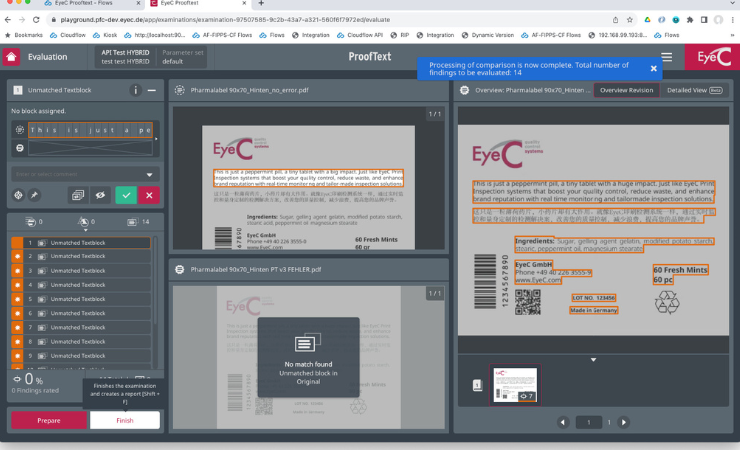Click orange status marker of finding 8

click(17, 342)
